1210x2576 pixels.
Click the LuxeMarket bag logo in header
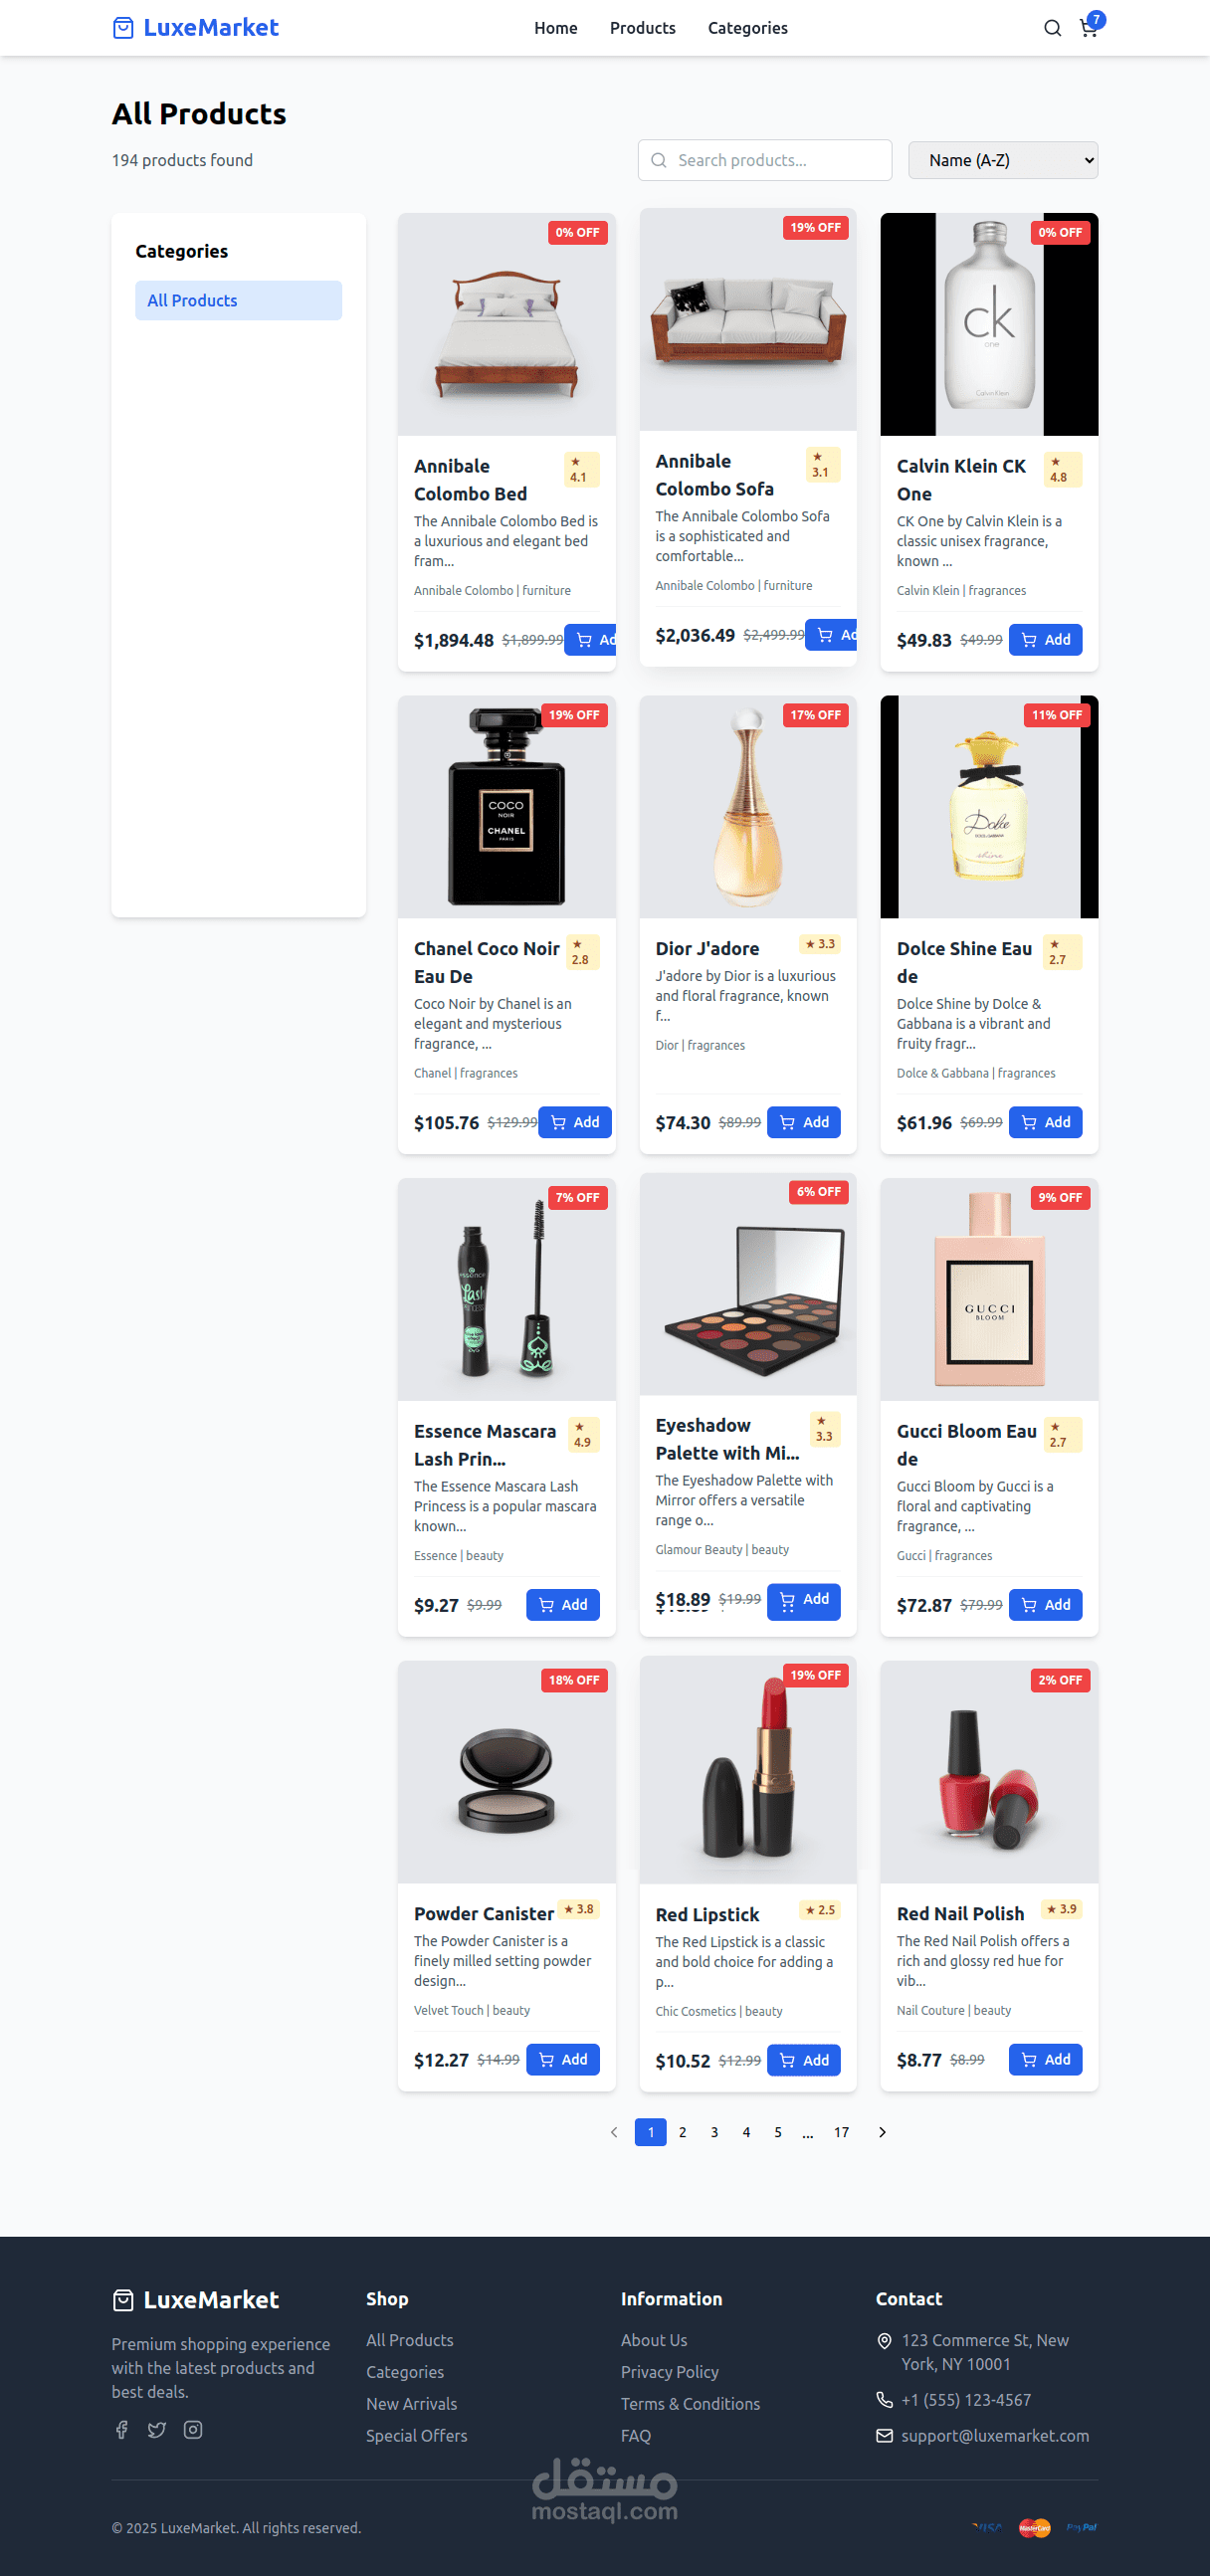pos(123,28)
